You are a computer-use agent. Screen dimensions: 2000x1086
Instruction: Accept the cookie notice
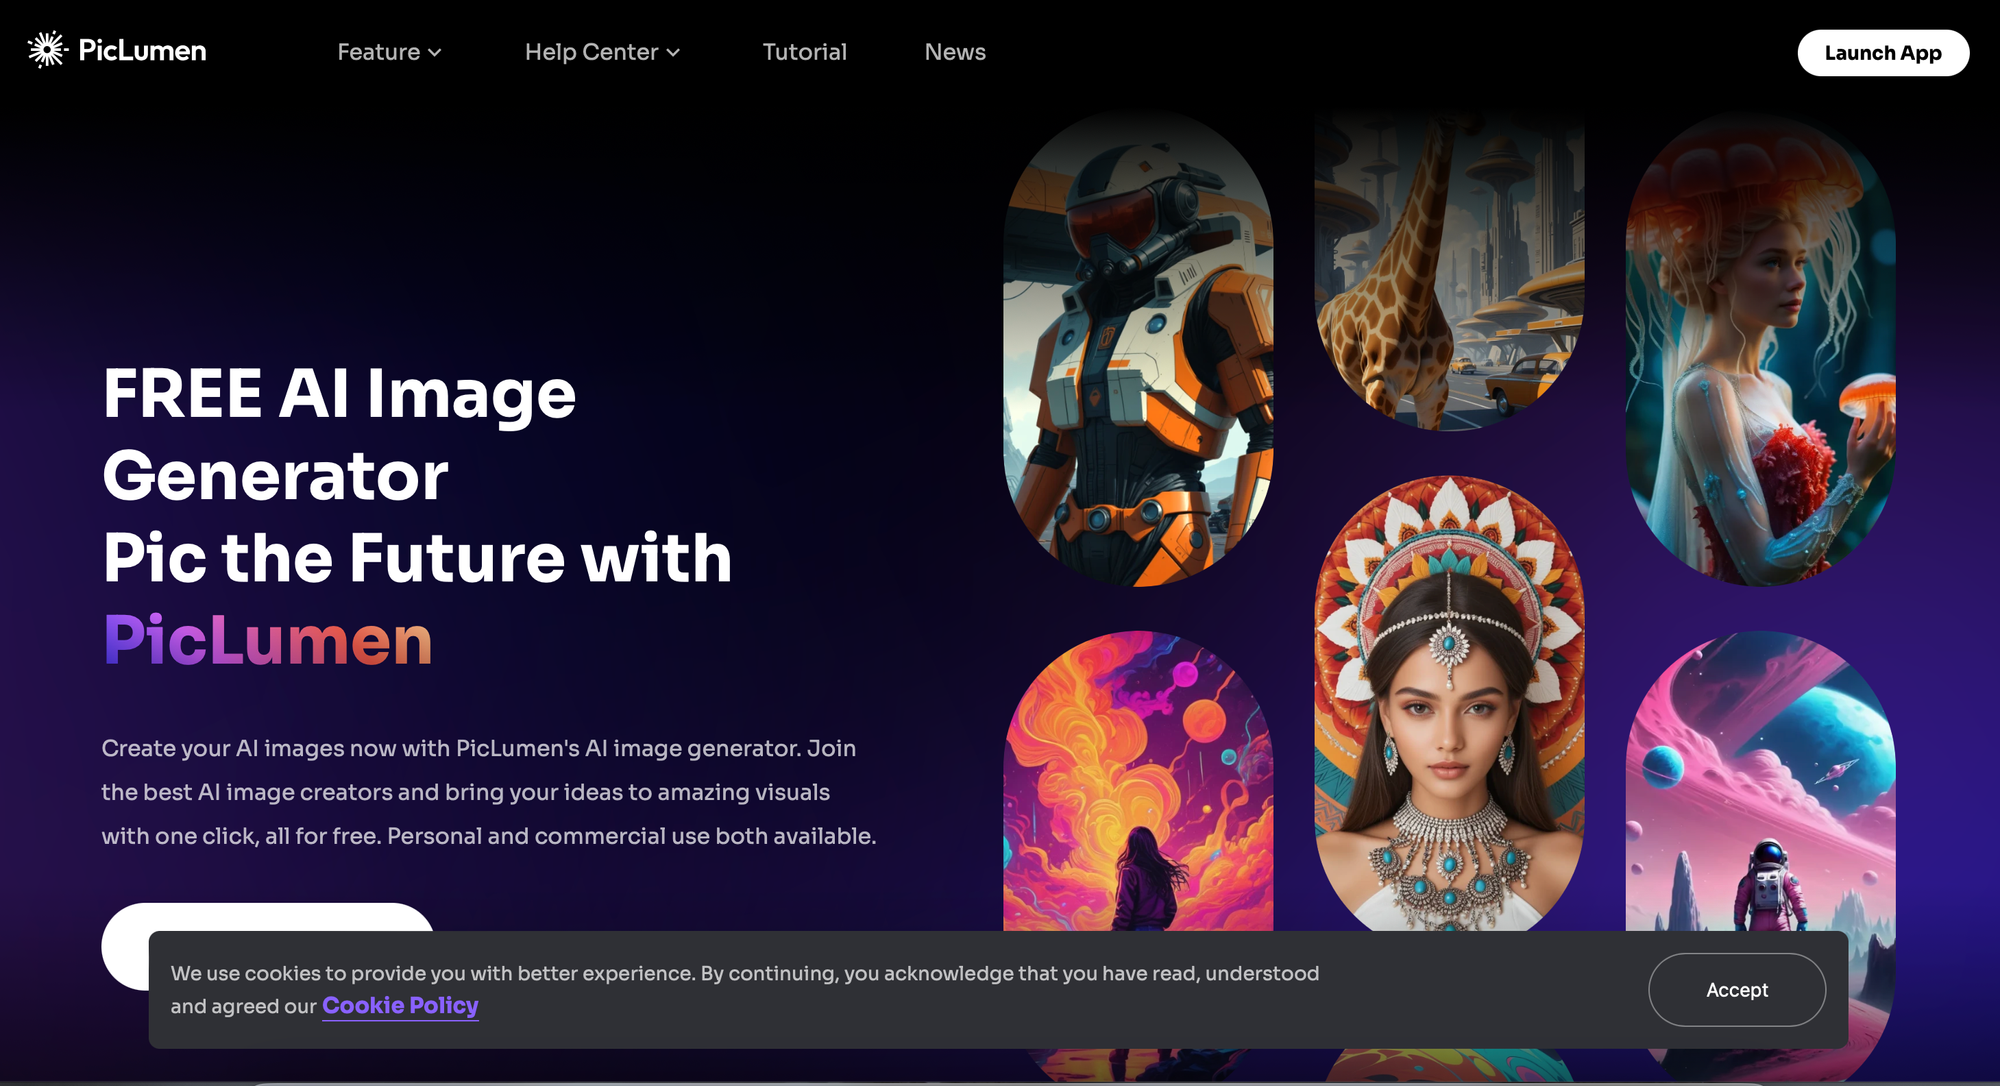point(1737,990)
